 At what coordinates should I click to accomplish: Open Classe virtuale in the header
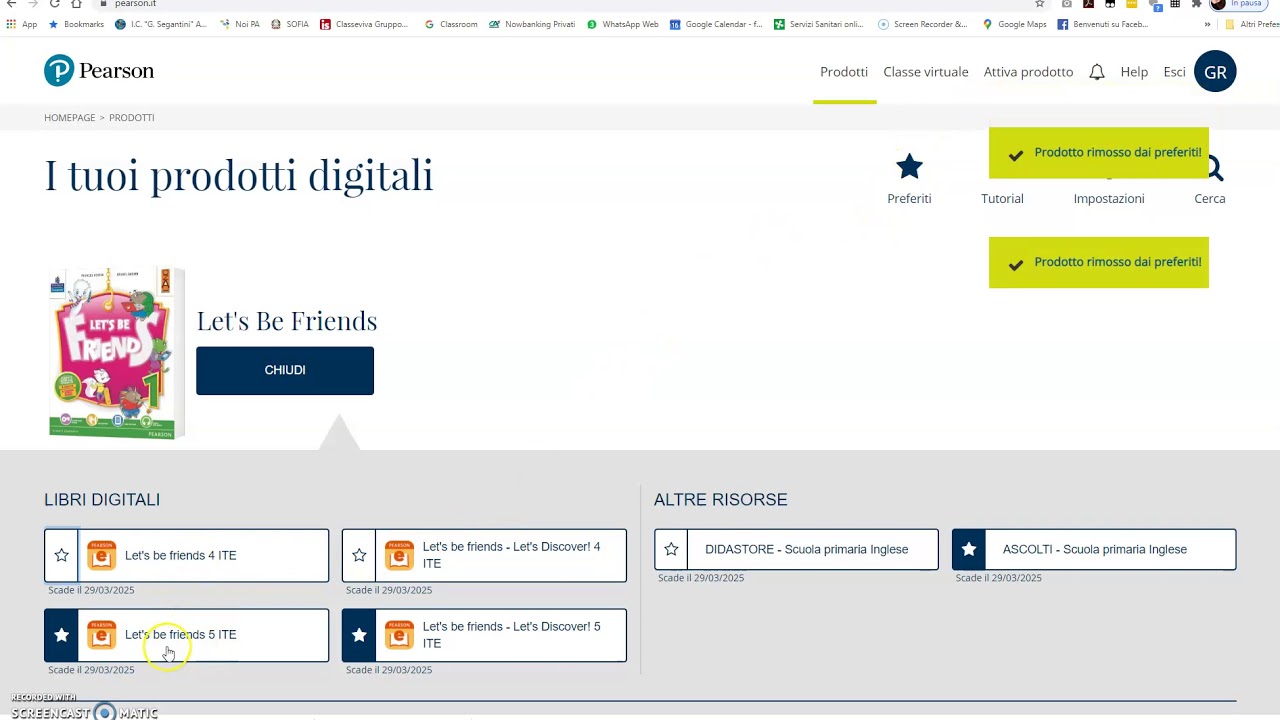coord(926,72)
